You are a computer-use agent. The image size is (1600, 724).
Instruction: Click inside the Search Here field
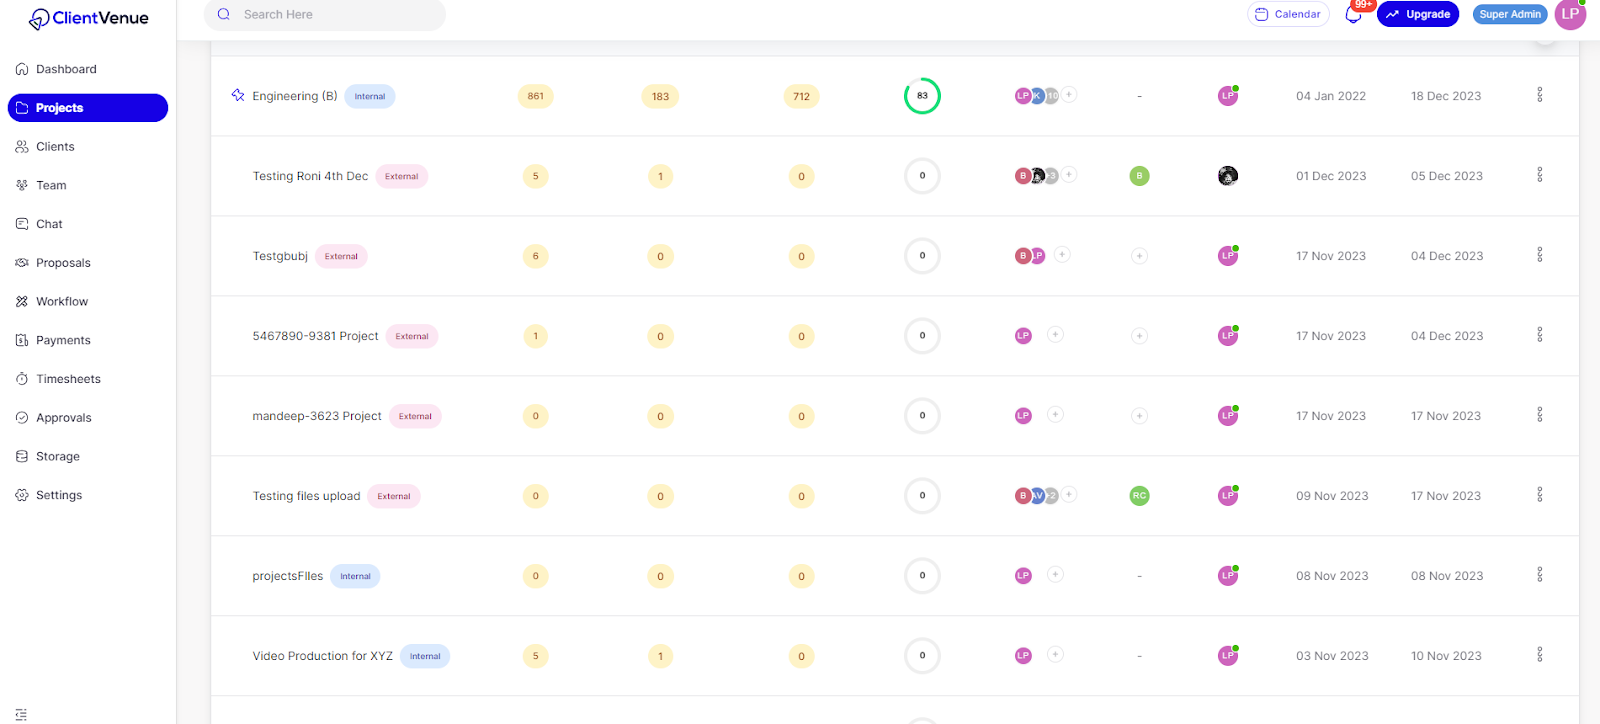(x=325, y=15)
